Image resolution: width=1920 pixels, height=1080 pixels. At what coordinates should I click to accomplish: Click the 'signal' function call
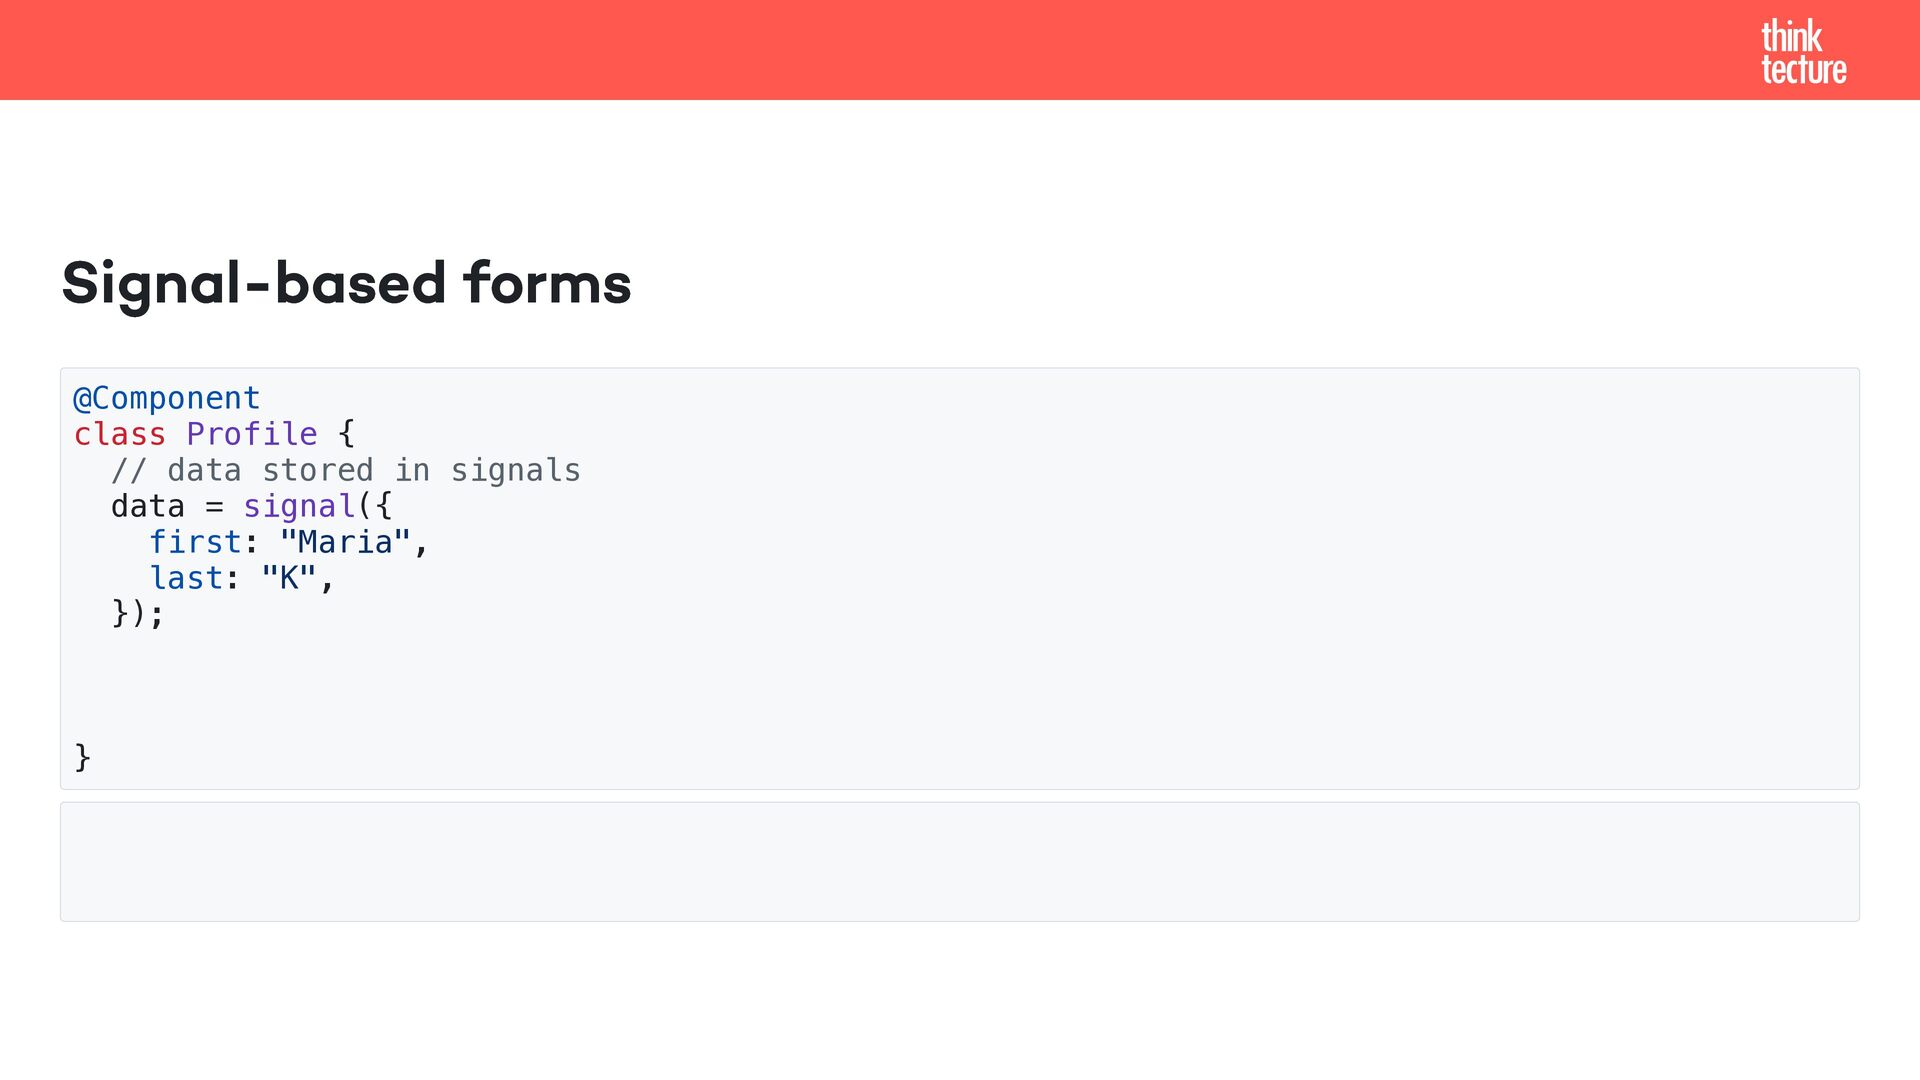(299, 506)
